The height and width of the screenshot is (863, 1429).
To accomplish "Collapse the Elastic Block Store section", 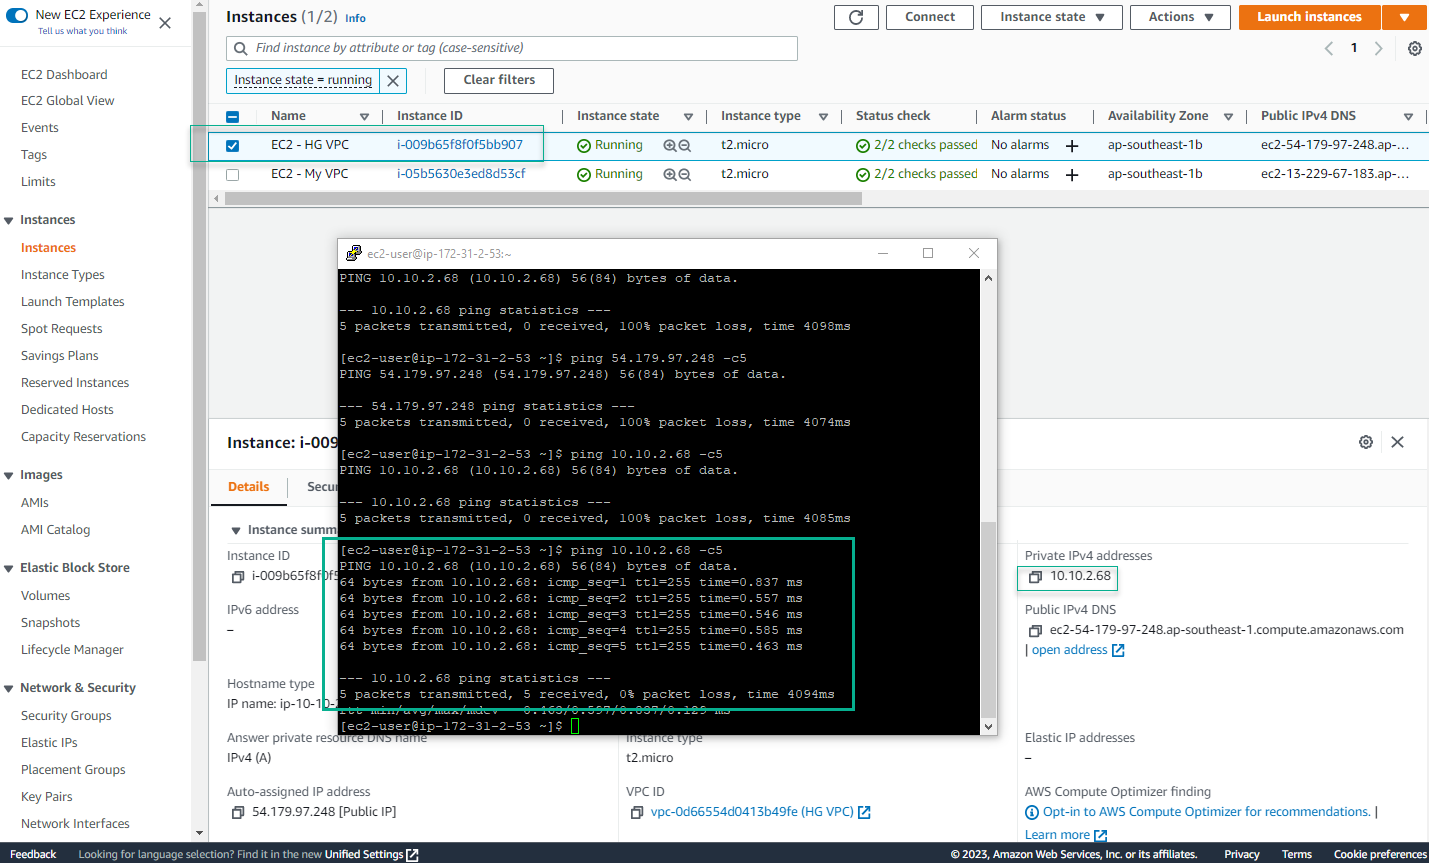I will click(x=9, y=569).
